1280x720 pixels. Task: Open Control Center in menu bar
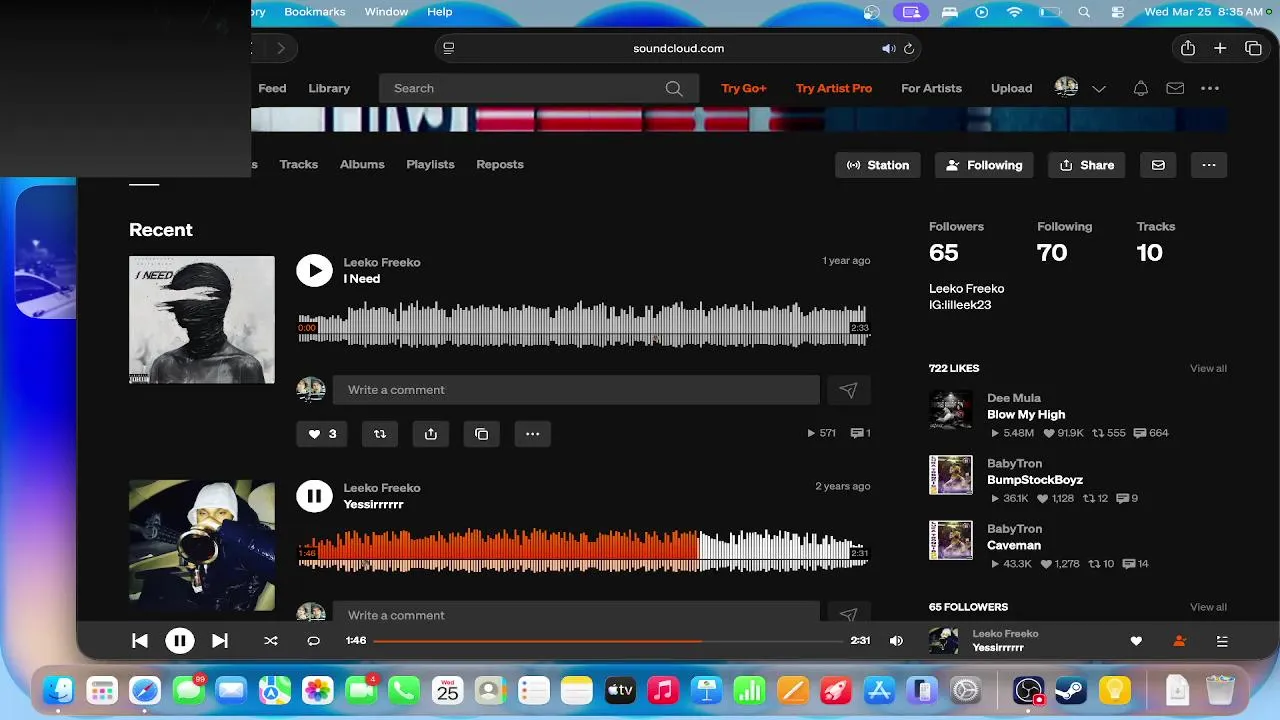point(1118,12)
